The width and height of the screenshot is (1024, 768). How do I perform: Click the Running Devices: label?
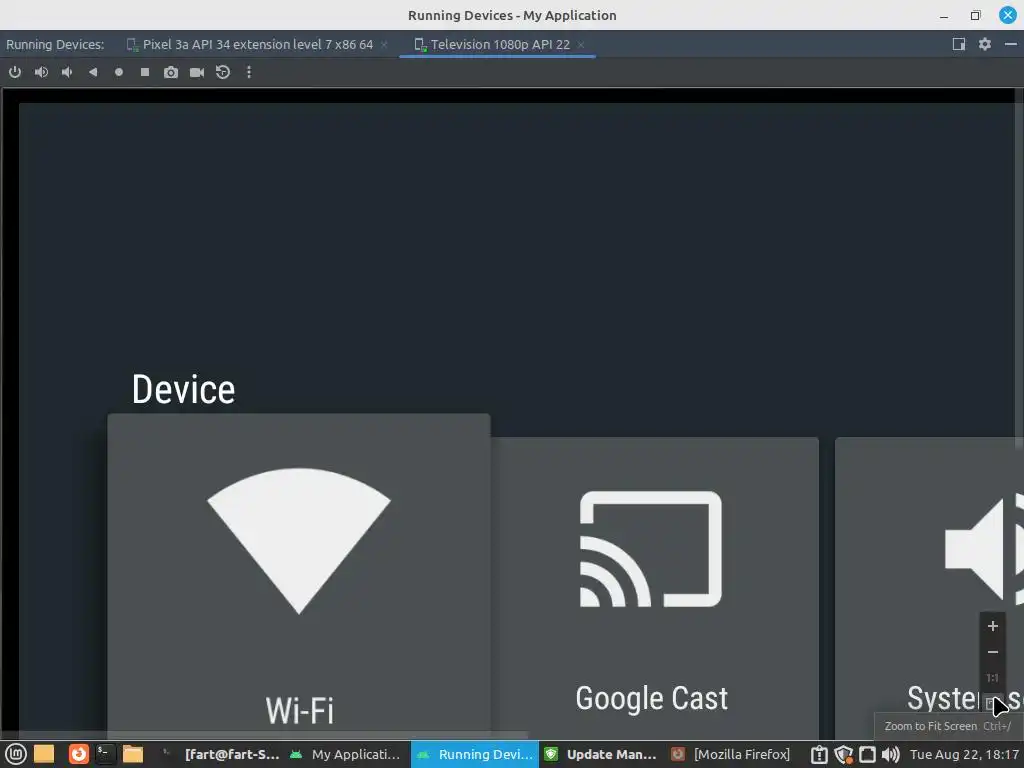point(55,44)
